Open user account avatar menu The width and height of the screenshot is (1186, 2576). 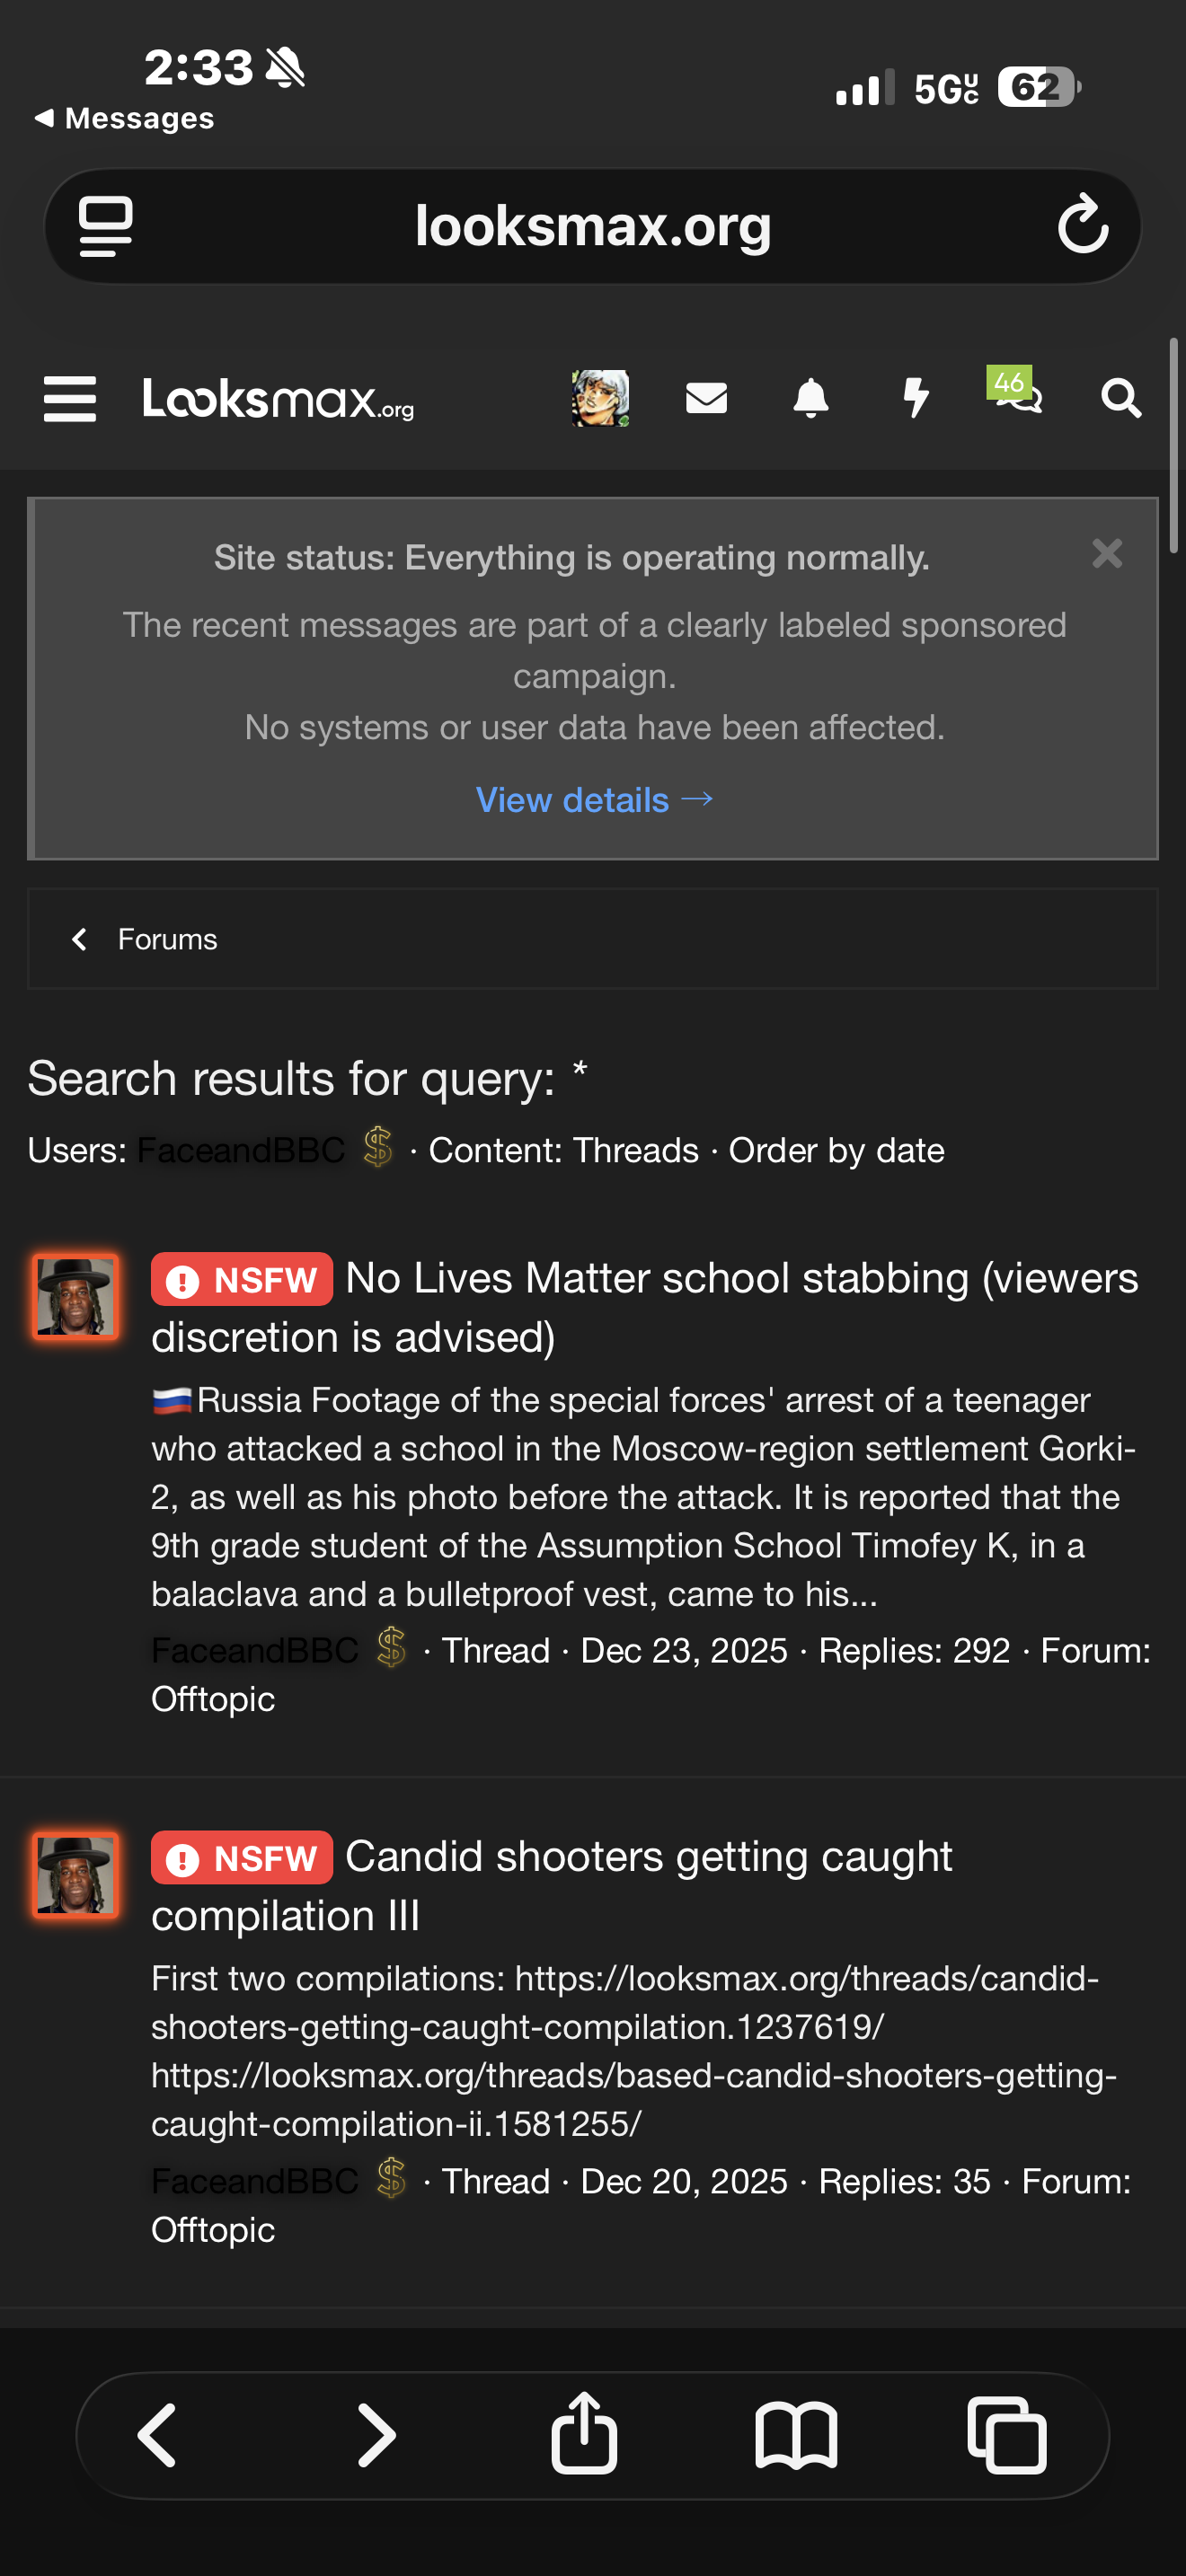(x=600, y=398)
